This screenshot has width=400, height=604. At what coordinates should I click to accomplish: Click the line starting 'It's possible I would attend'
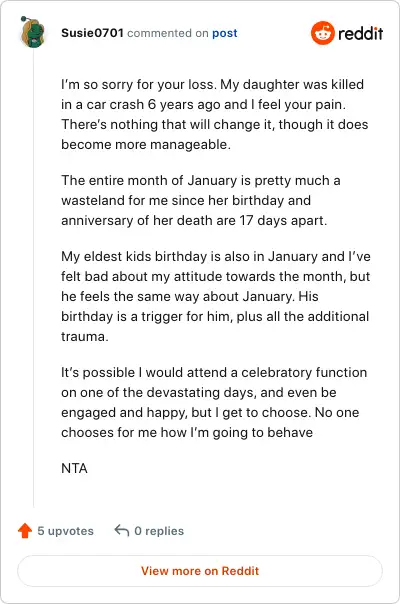(214, 372)
